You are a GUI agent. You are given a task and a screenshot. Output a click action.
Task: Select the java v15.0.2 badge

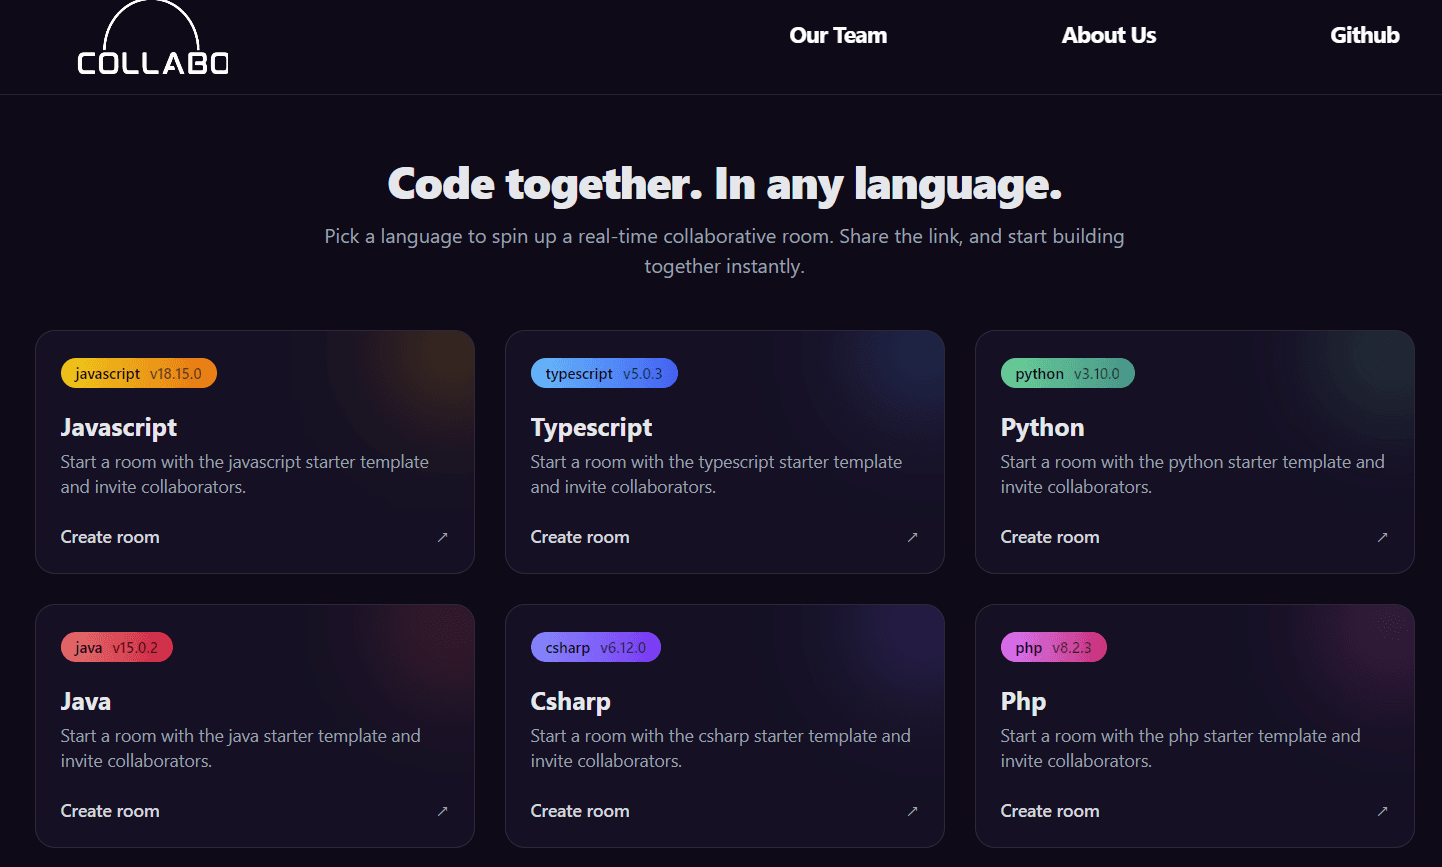point(116,646)
